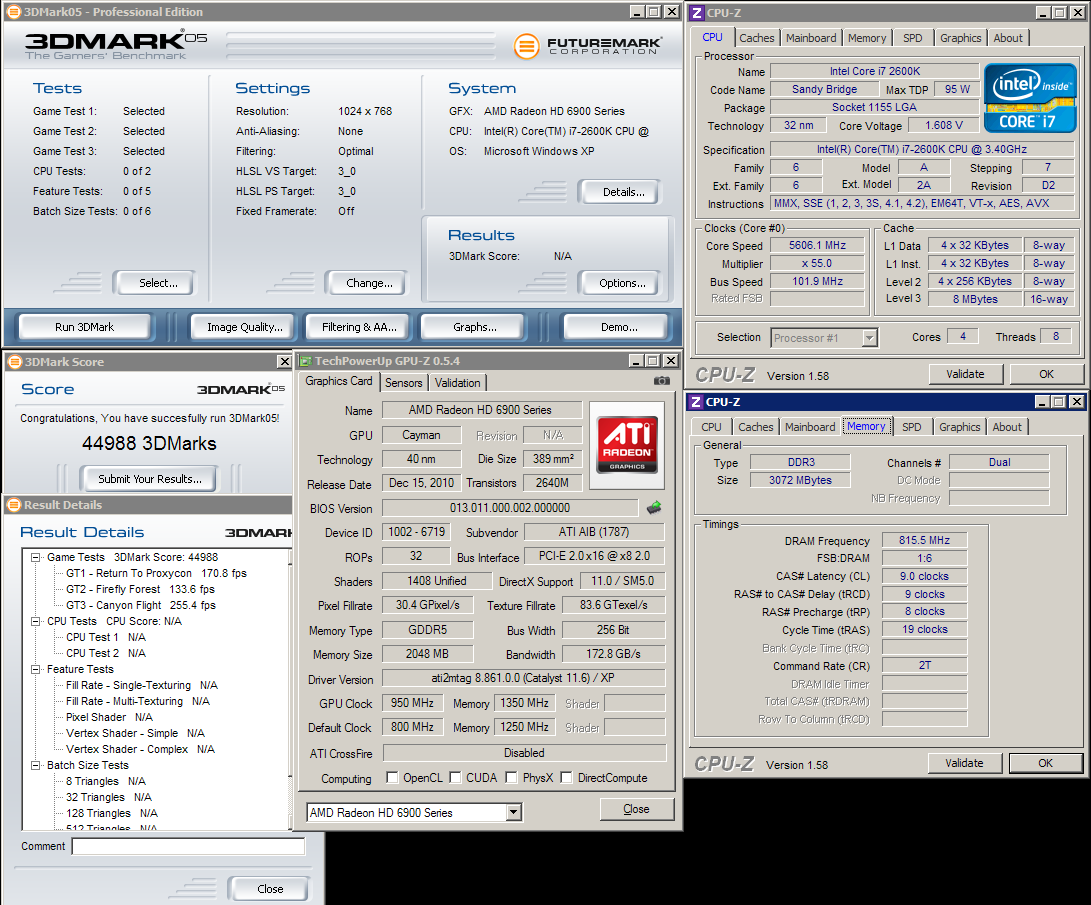Close the GPU-Z window with Close button
This screenshot has width=1091, height=905.
[x=636, y=809]
